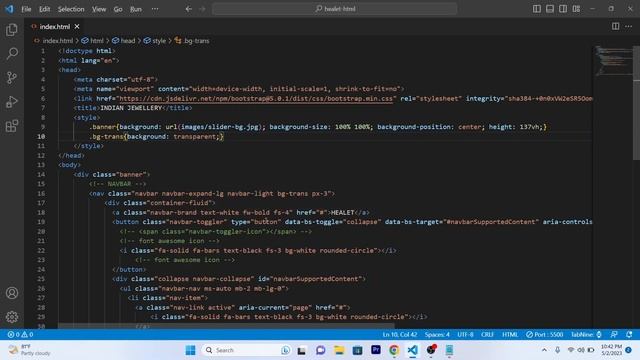640x360 pixels.
Task: Click head element in breadcrumb
Action: coord(127,41)
